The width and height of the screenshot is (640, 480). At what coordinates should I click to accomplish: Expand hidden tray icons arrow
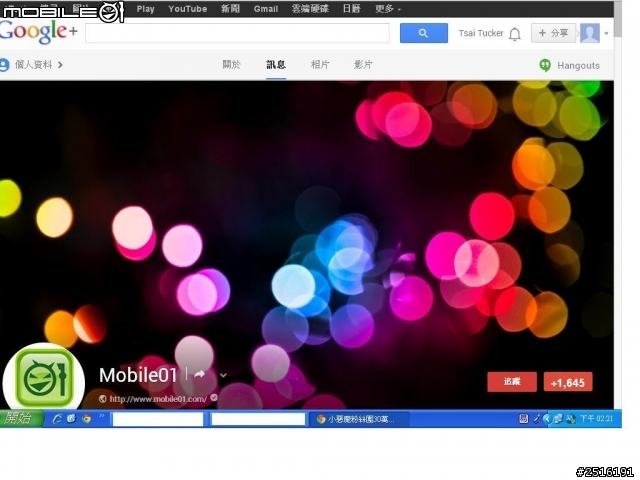(547, 419)
